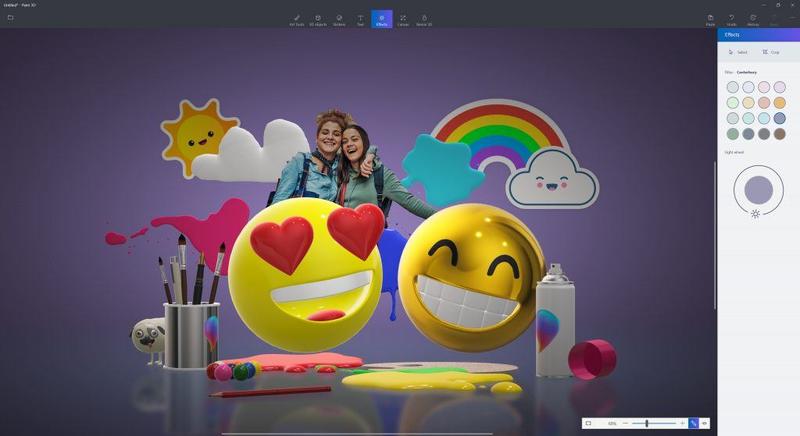The image size is (800, 436).
Task: Click the Paste icon
Action: coord(710,19)
